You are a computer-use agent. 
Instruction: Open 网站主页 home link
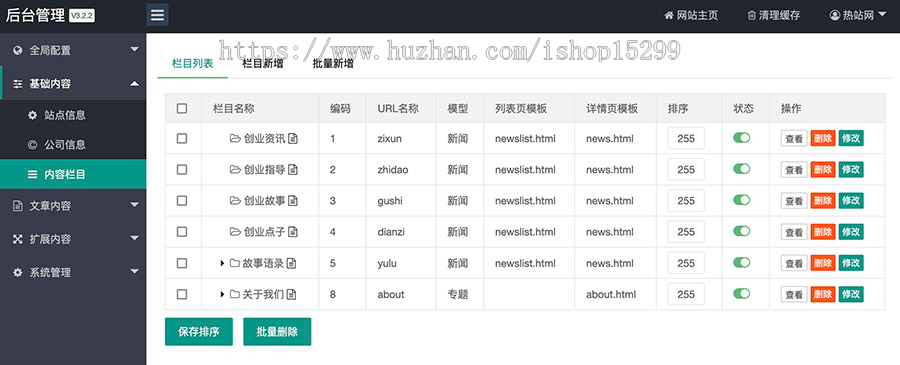click(x=691, y=15)
